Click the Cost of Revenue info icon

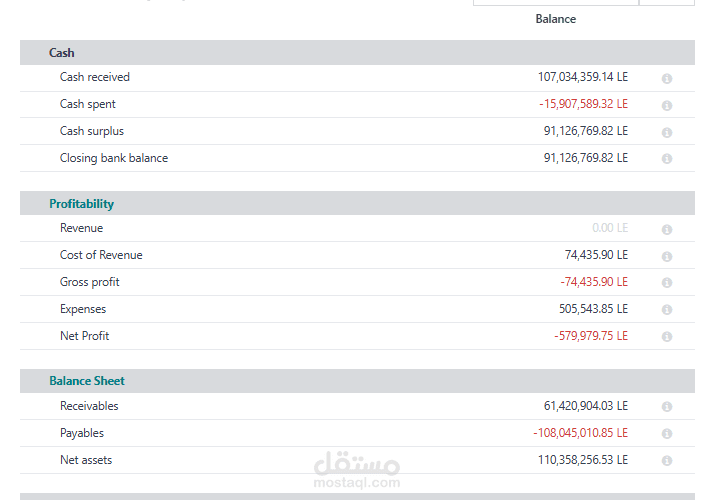point(666,256)
